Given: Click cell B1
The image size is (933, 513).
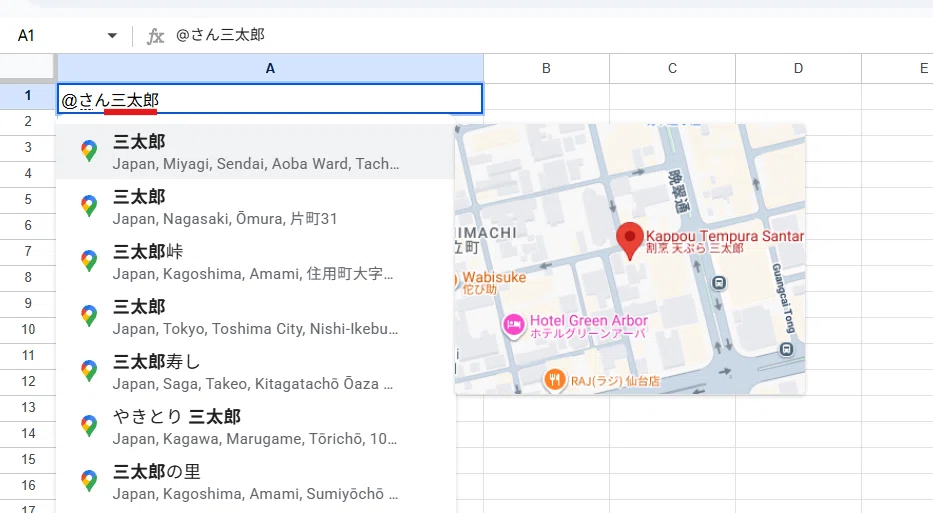Looking at the screenshot, I should coord(546,96).
